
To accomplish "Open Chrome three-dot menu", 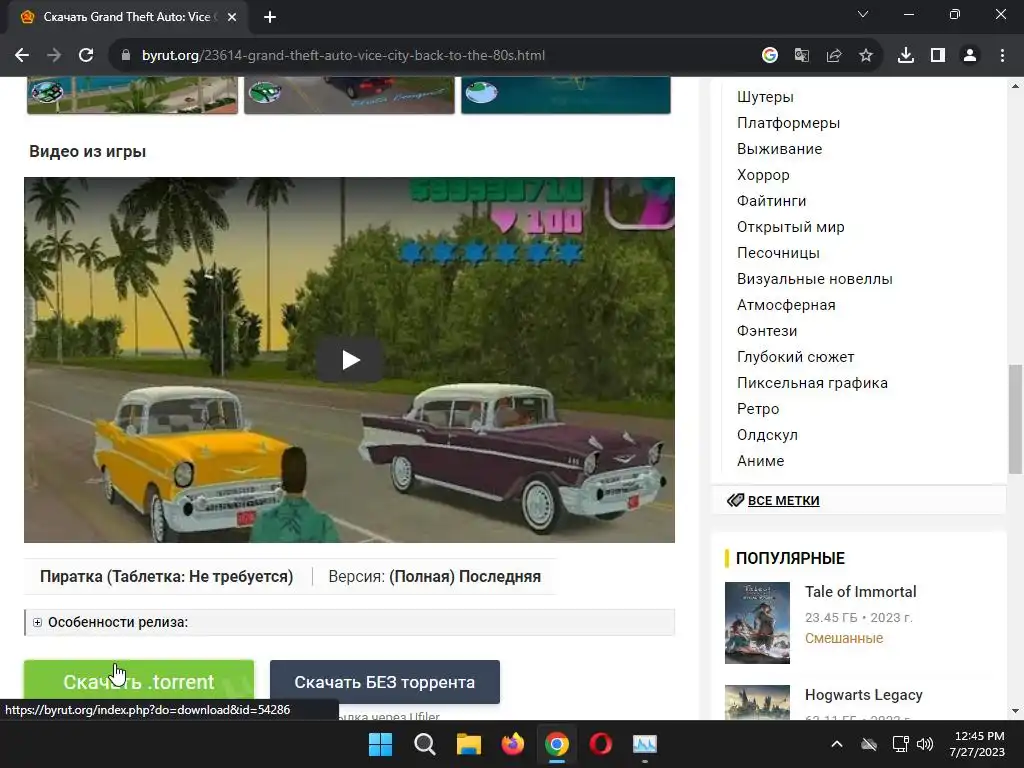I will click(1002, 56).
